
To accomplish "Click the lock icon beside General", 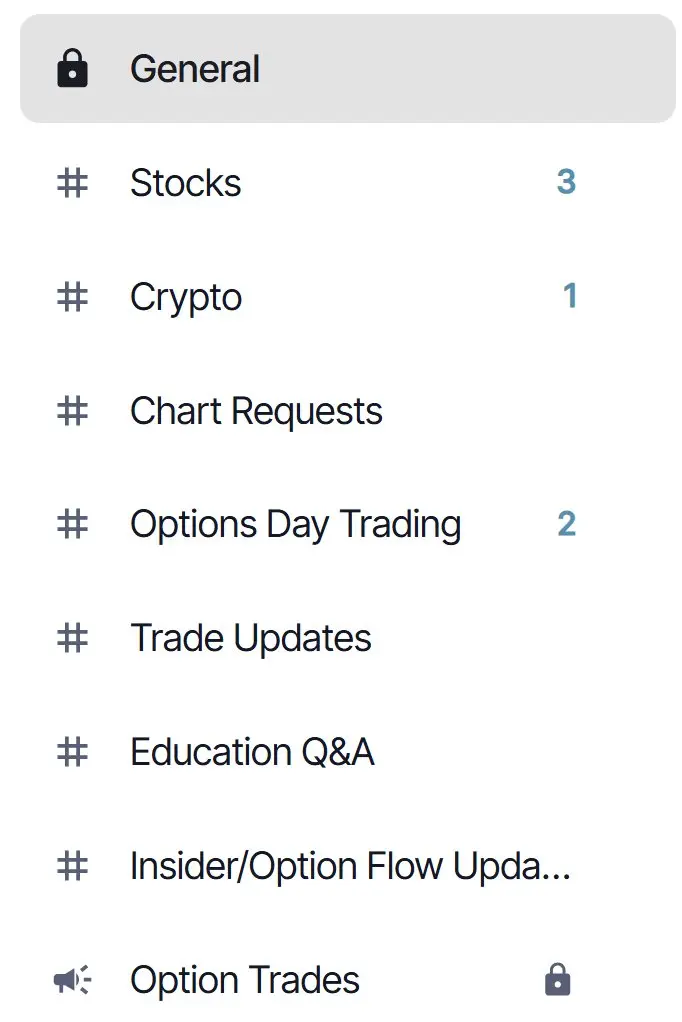I will coord(72,68).
